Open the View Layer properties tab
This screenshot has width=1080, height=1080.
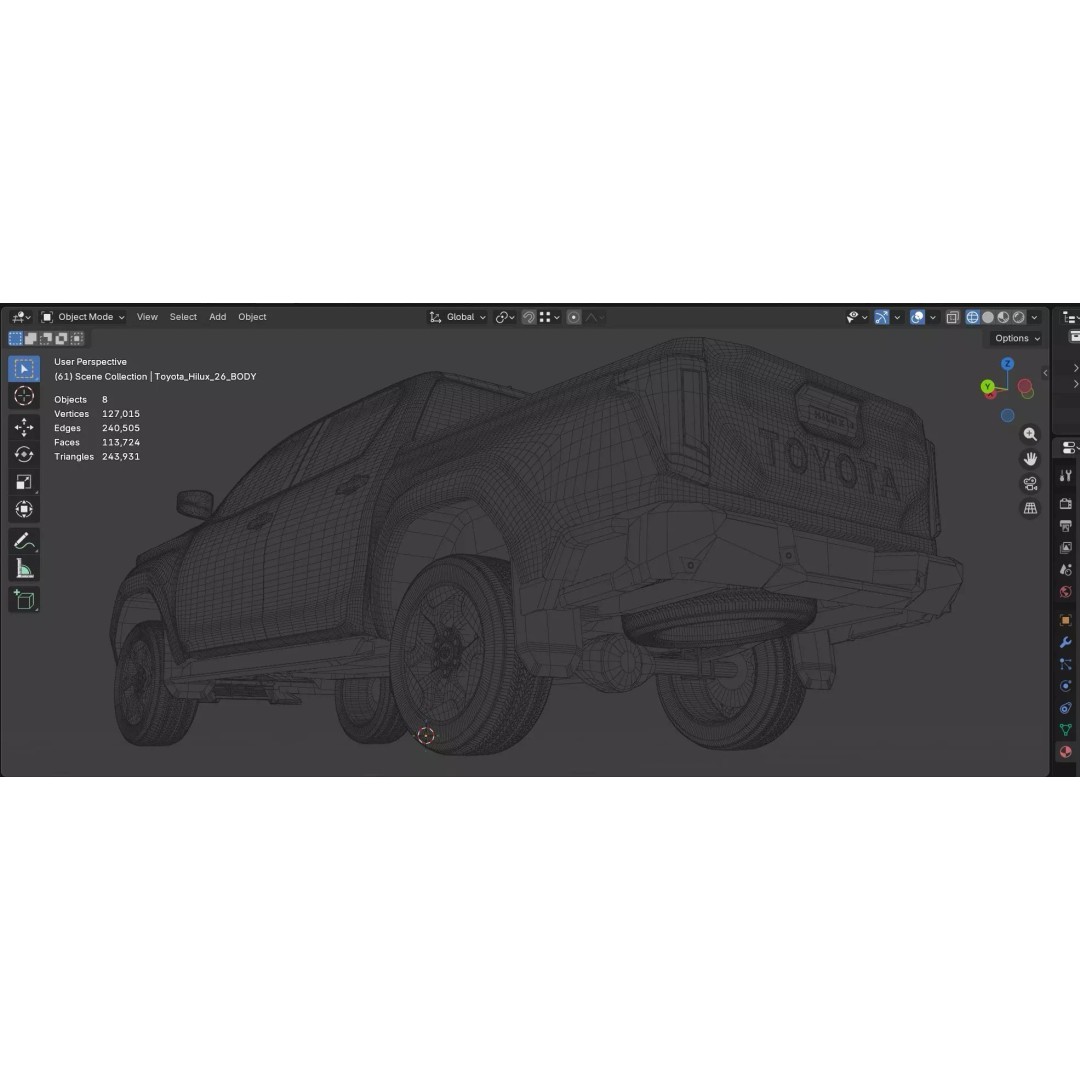click(x=1066, y=548)
